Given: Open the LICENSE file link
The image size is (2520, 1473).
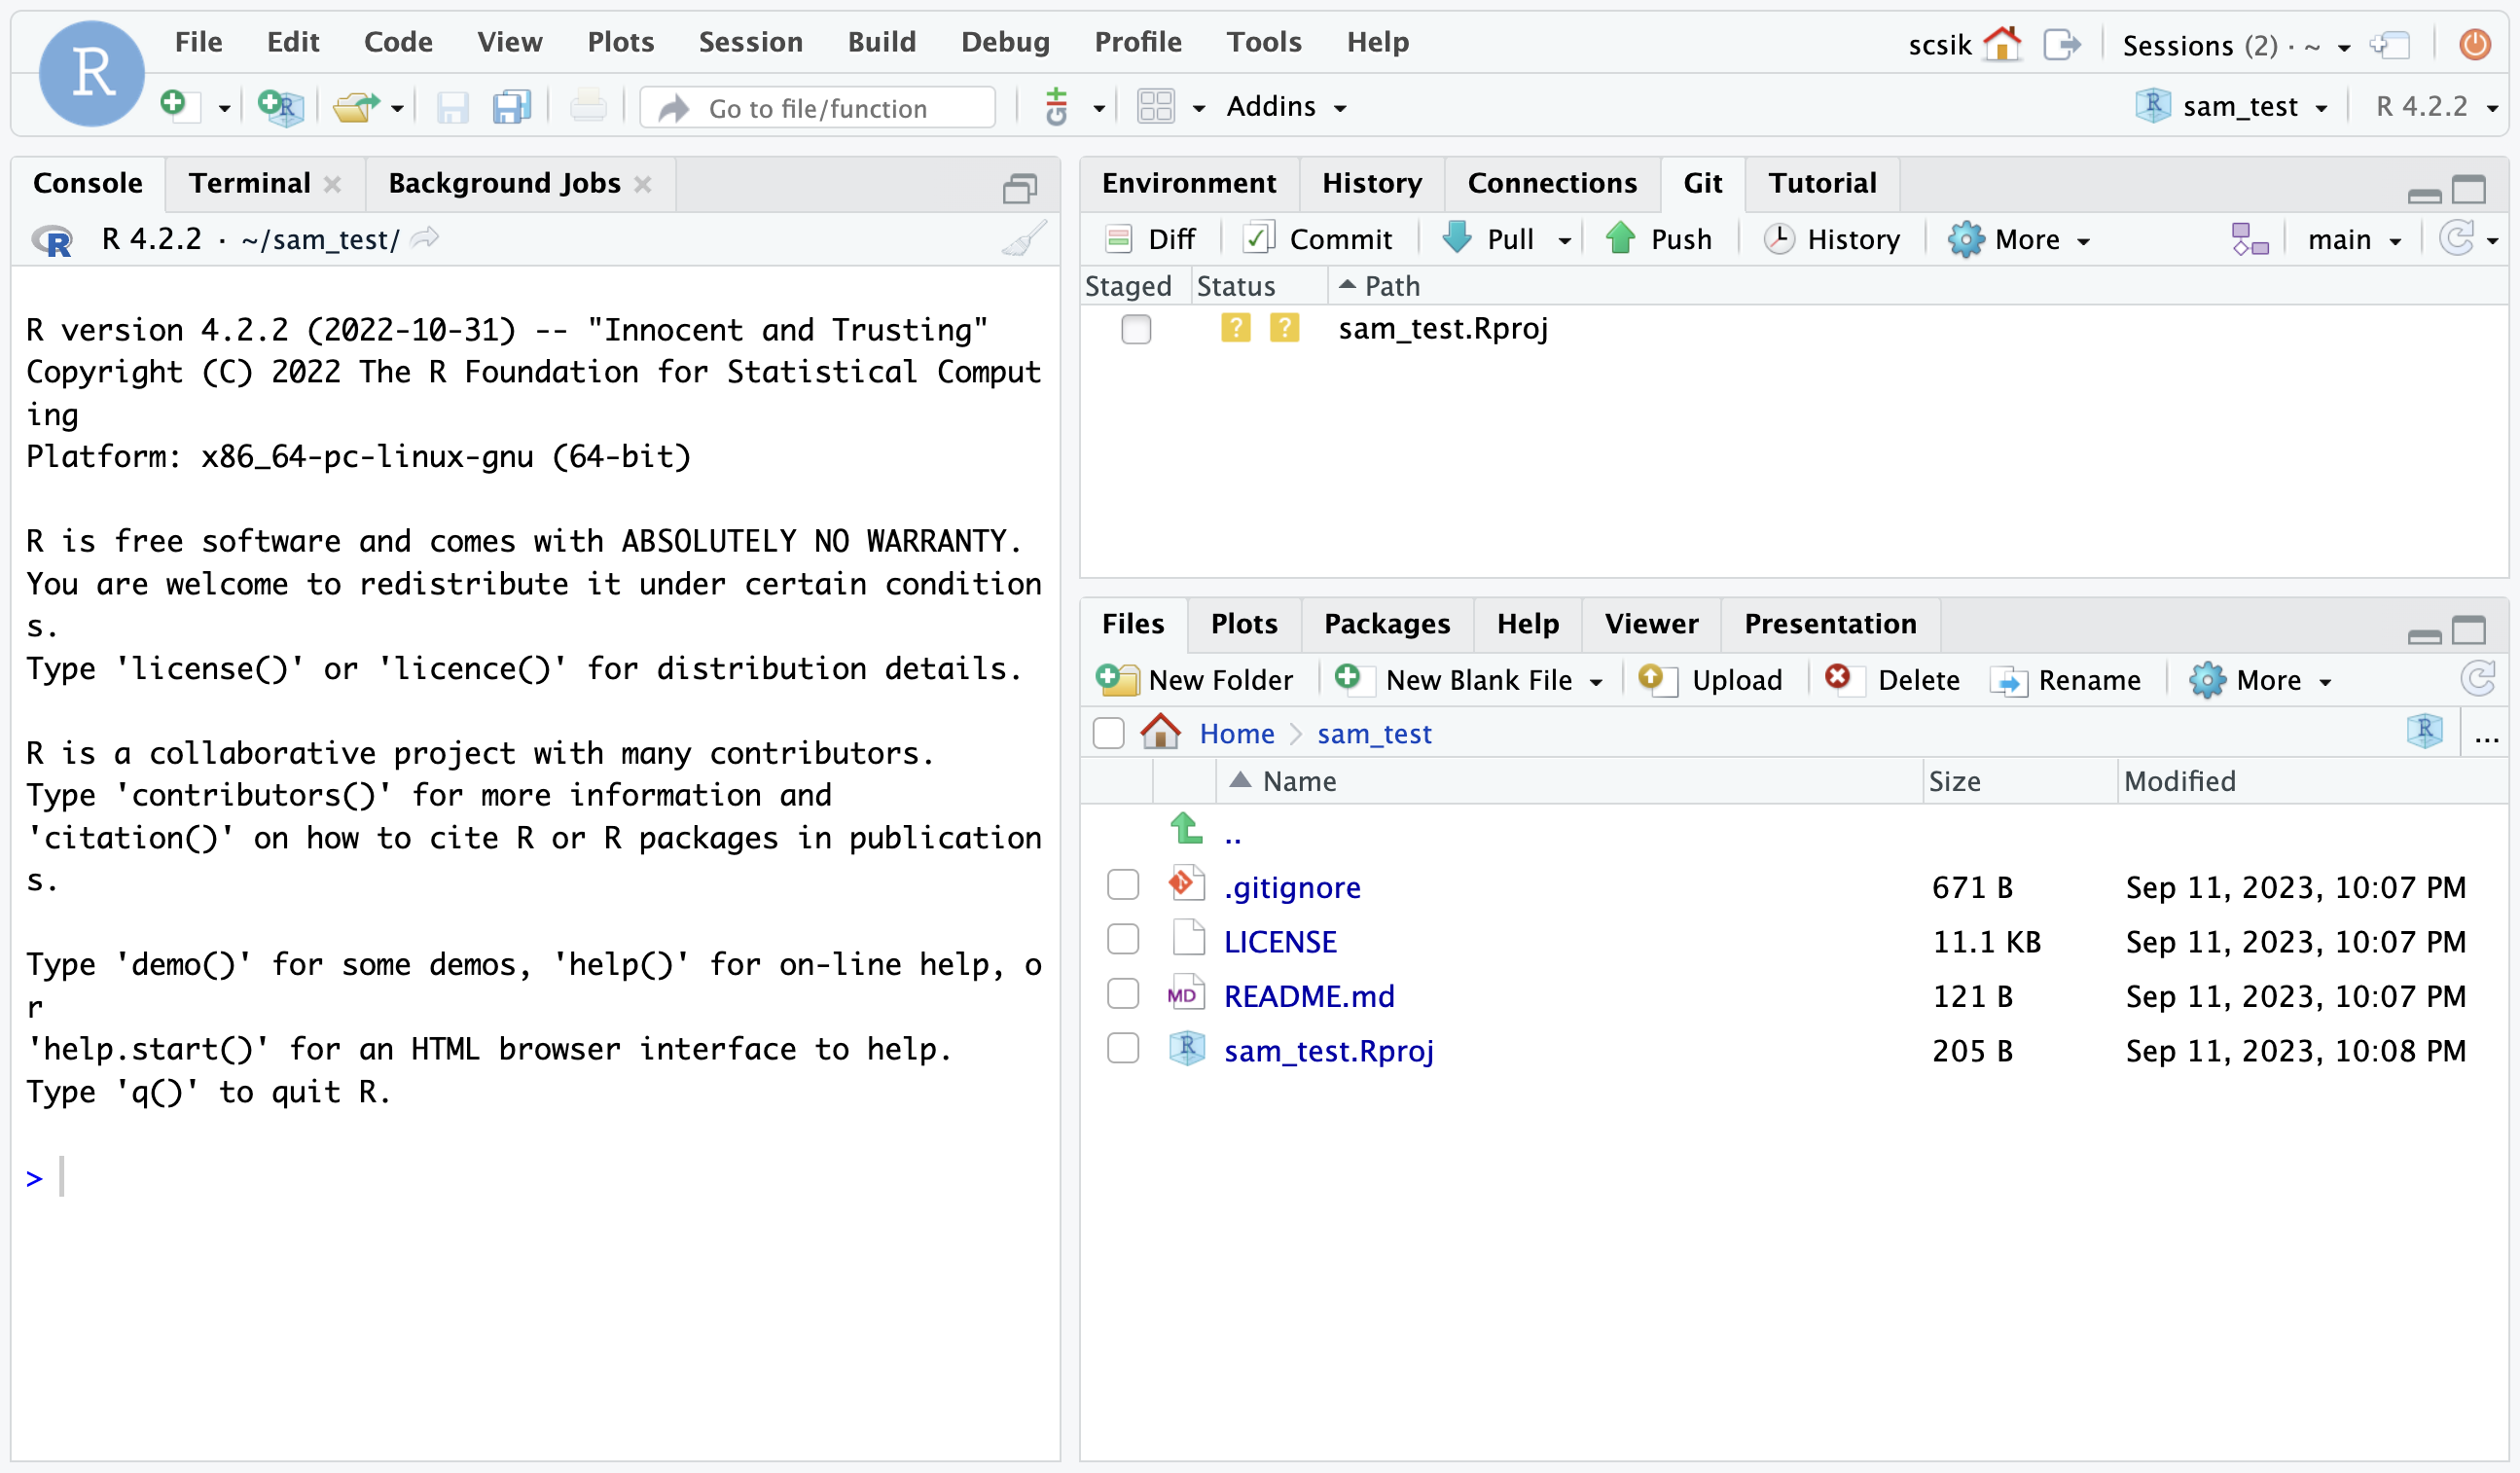Looking at the screenshot, I should click(1279, 941).
